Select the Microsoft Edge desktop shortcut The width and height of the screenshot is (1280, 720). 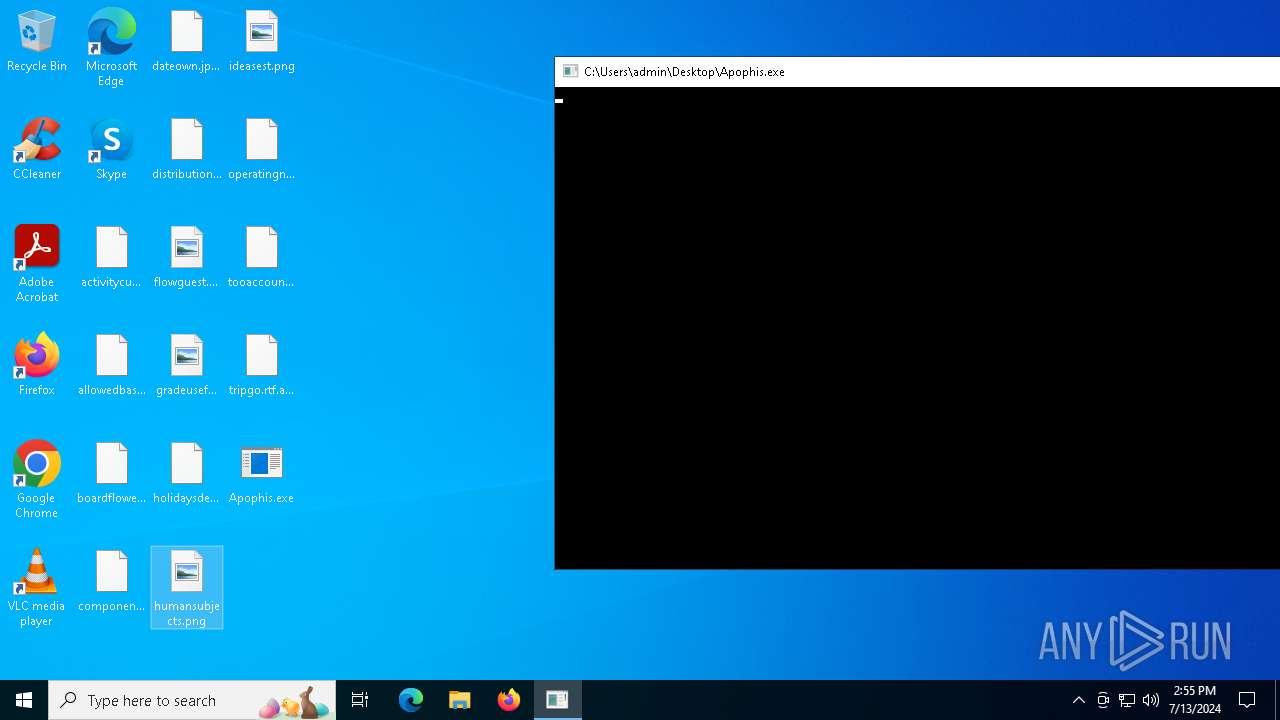111,48
